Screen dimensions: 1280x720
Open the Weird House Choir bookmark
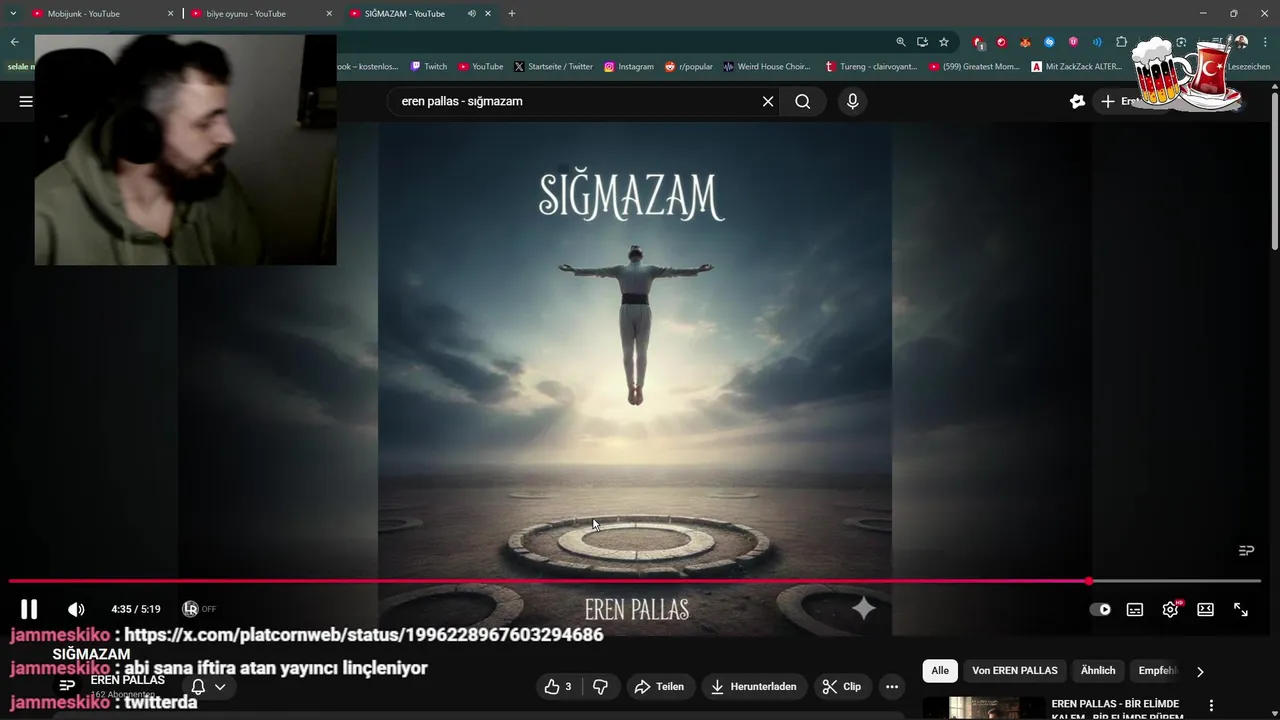tap(767, 67)
